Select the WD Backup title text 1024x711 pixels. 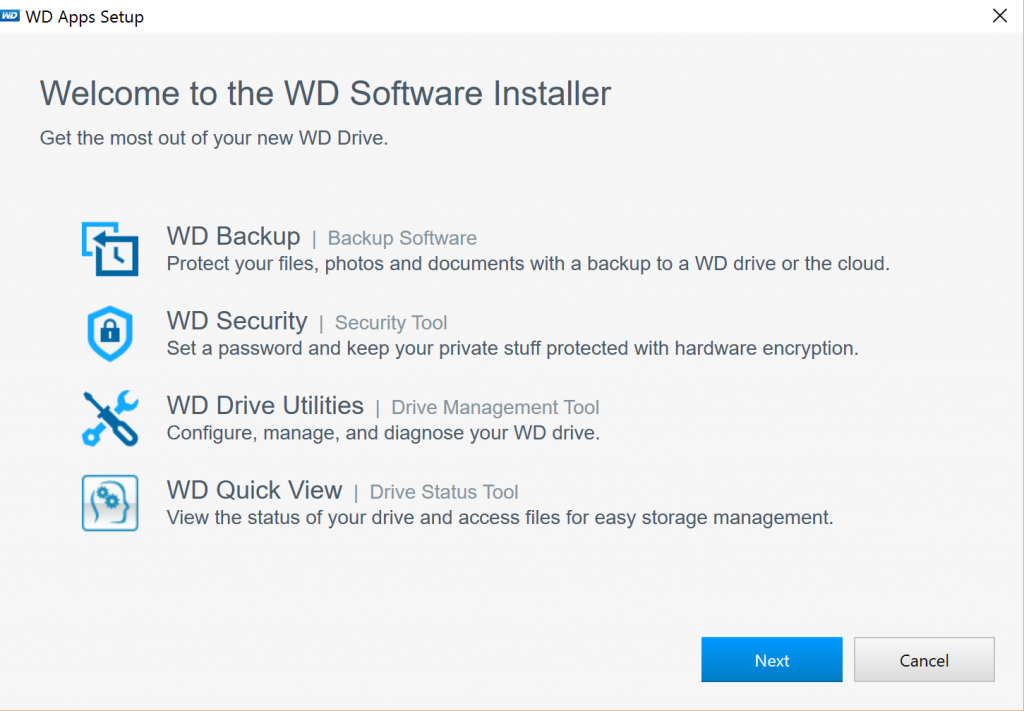(x=233, y=237)
